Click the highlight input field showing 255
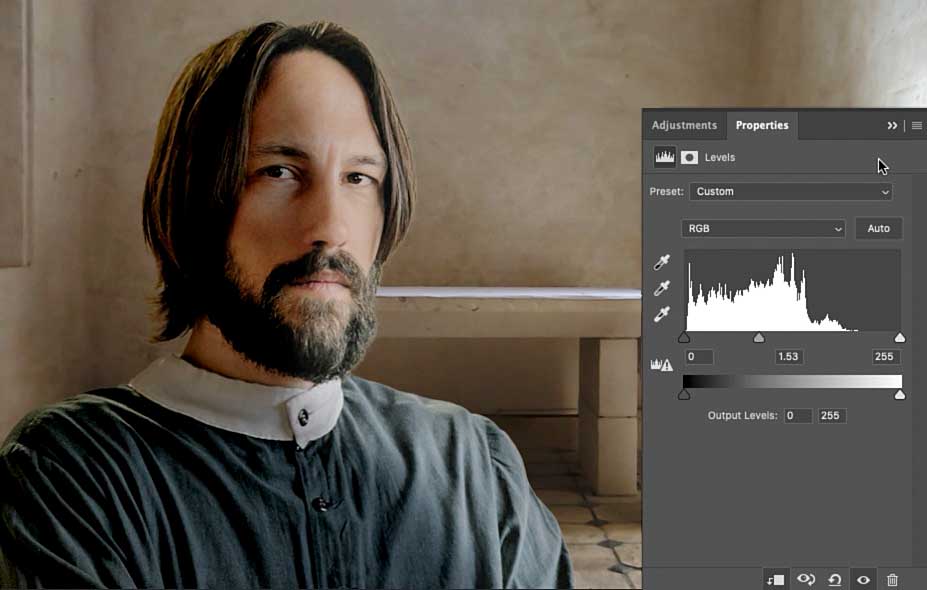 (885, 356)
